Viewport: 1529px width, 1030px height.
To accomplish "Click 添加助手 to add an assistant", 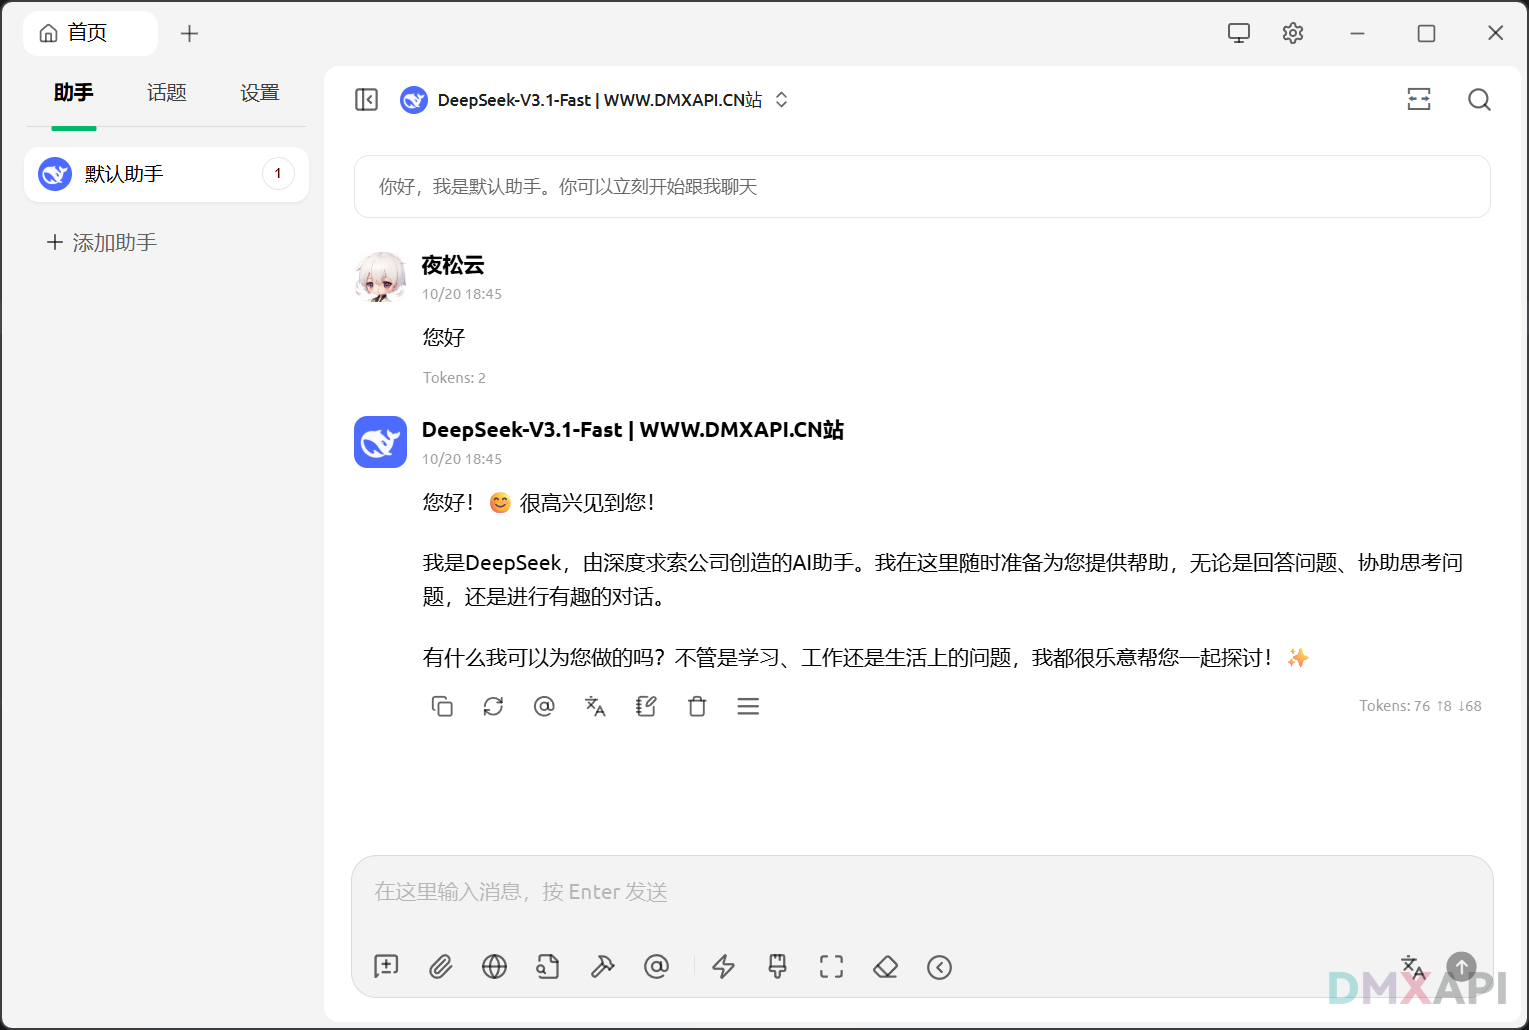I will [x=102, y=243].
